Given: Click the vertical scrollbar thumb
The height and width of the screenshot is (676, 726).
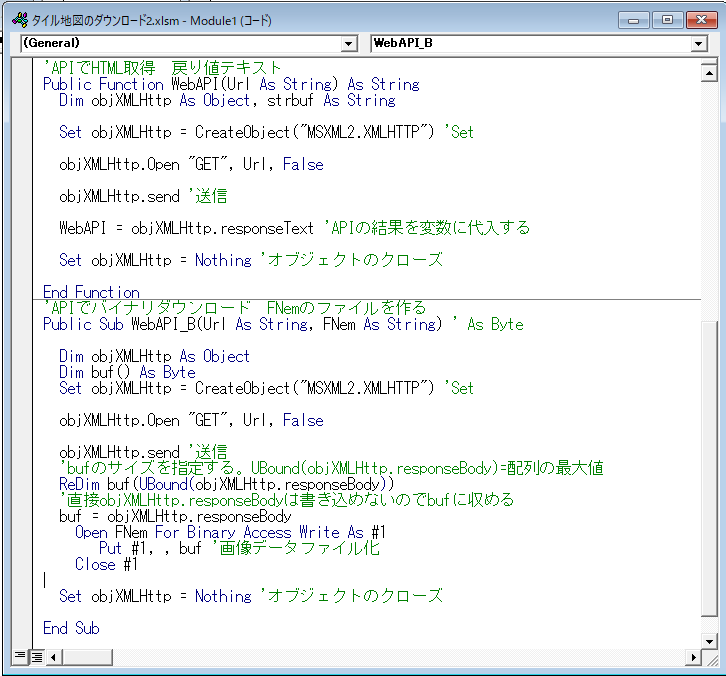Looking at the screenshot, I should click(709, 469).
